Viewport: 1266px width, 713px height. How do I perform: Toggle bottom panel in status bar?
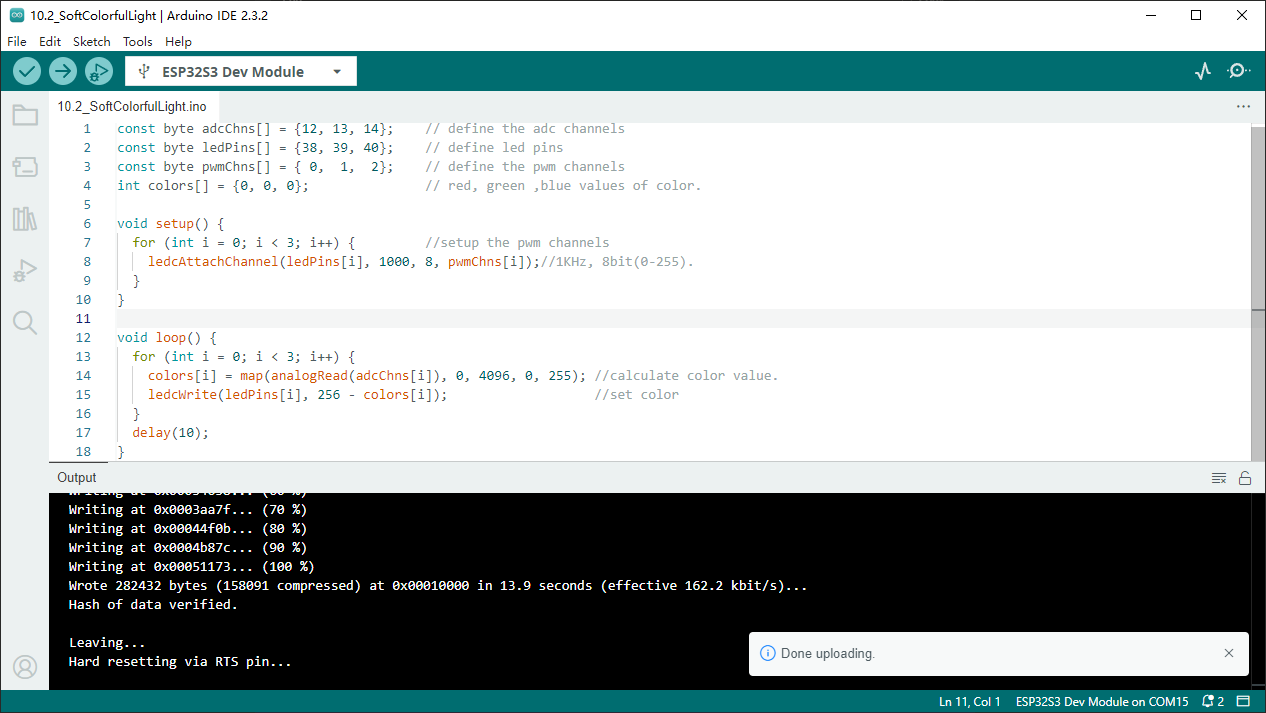click(x=1243, y=701)
